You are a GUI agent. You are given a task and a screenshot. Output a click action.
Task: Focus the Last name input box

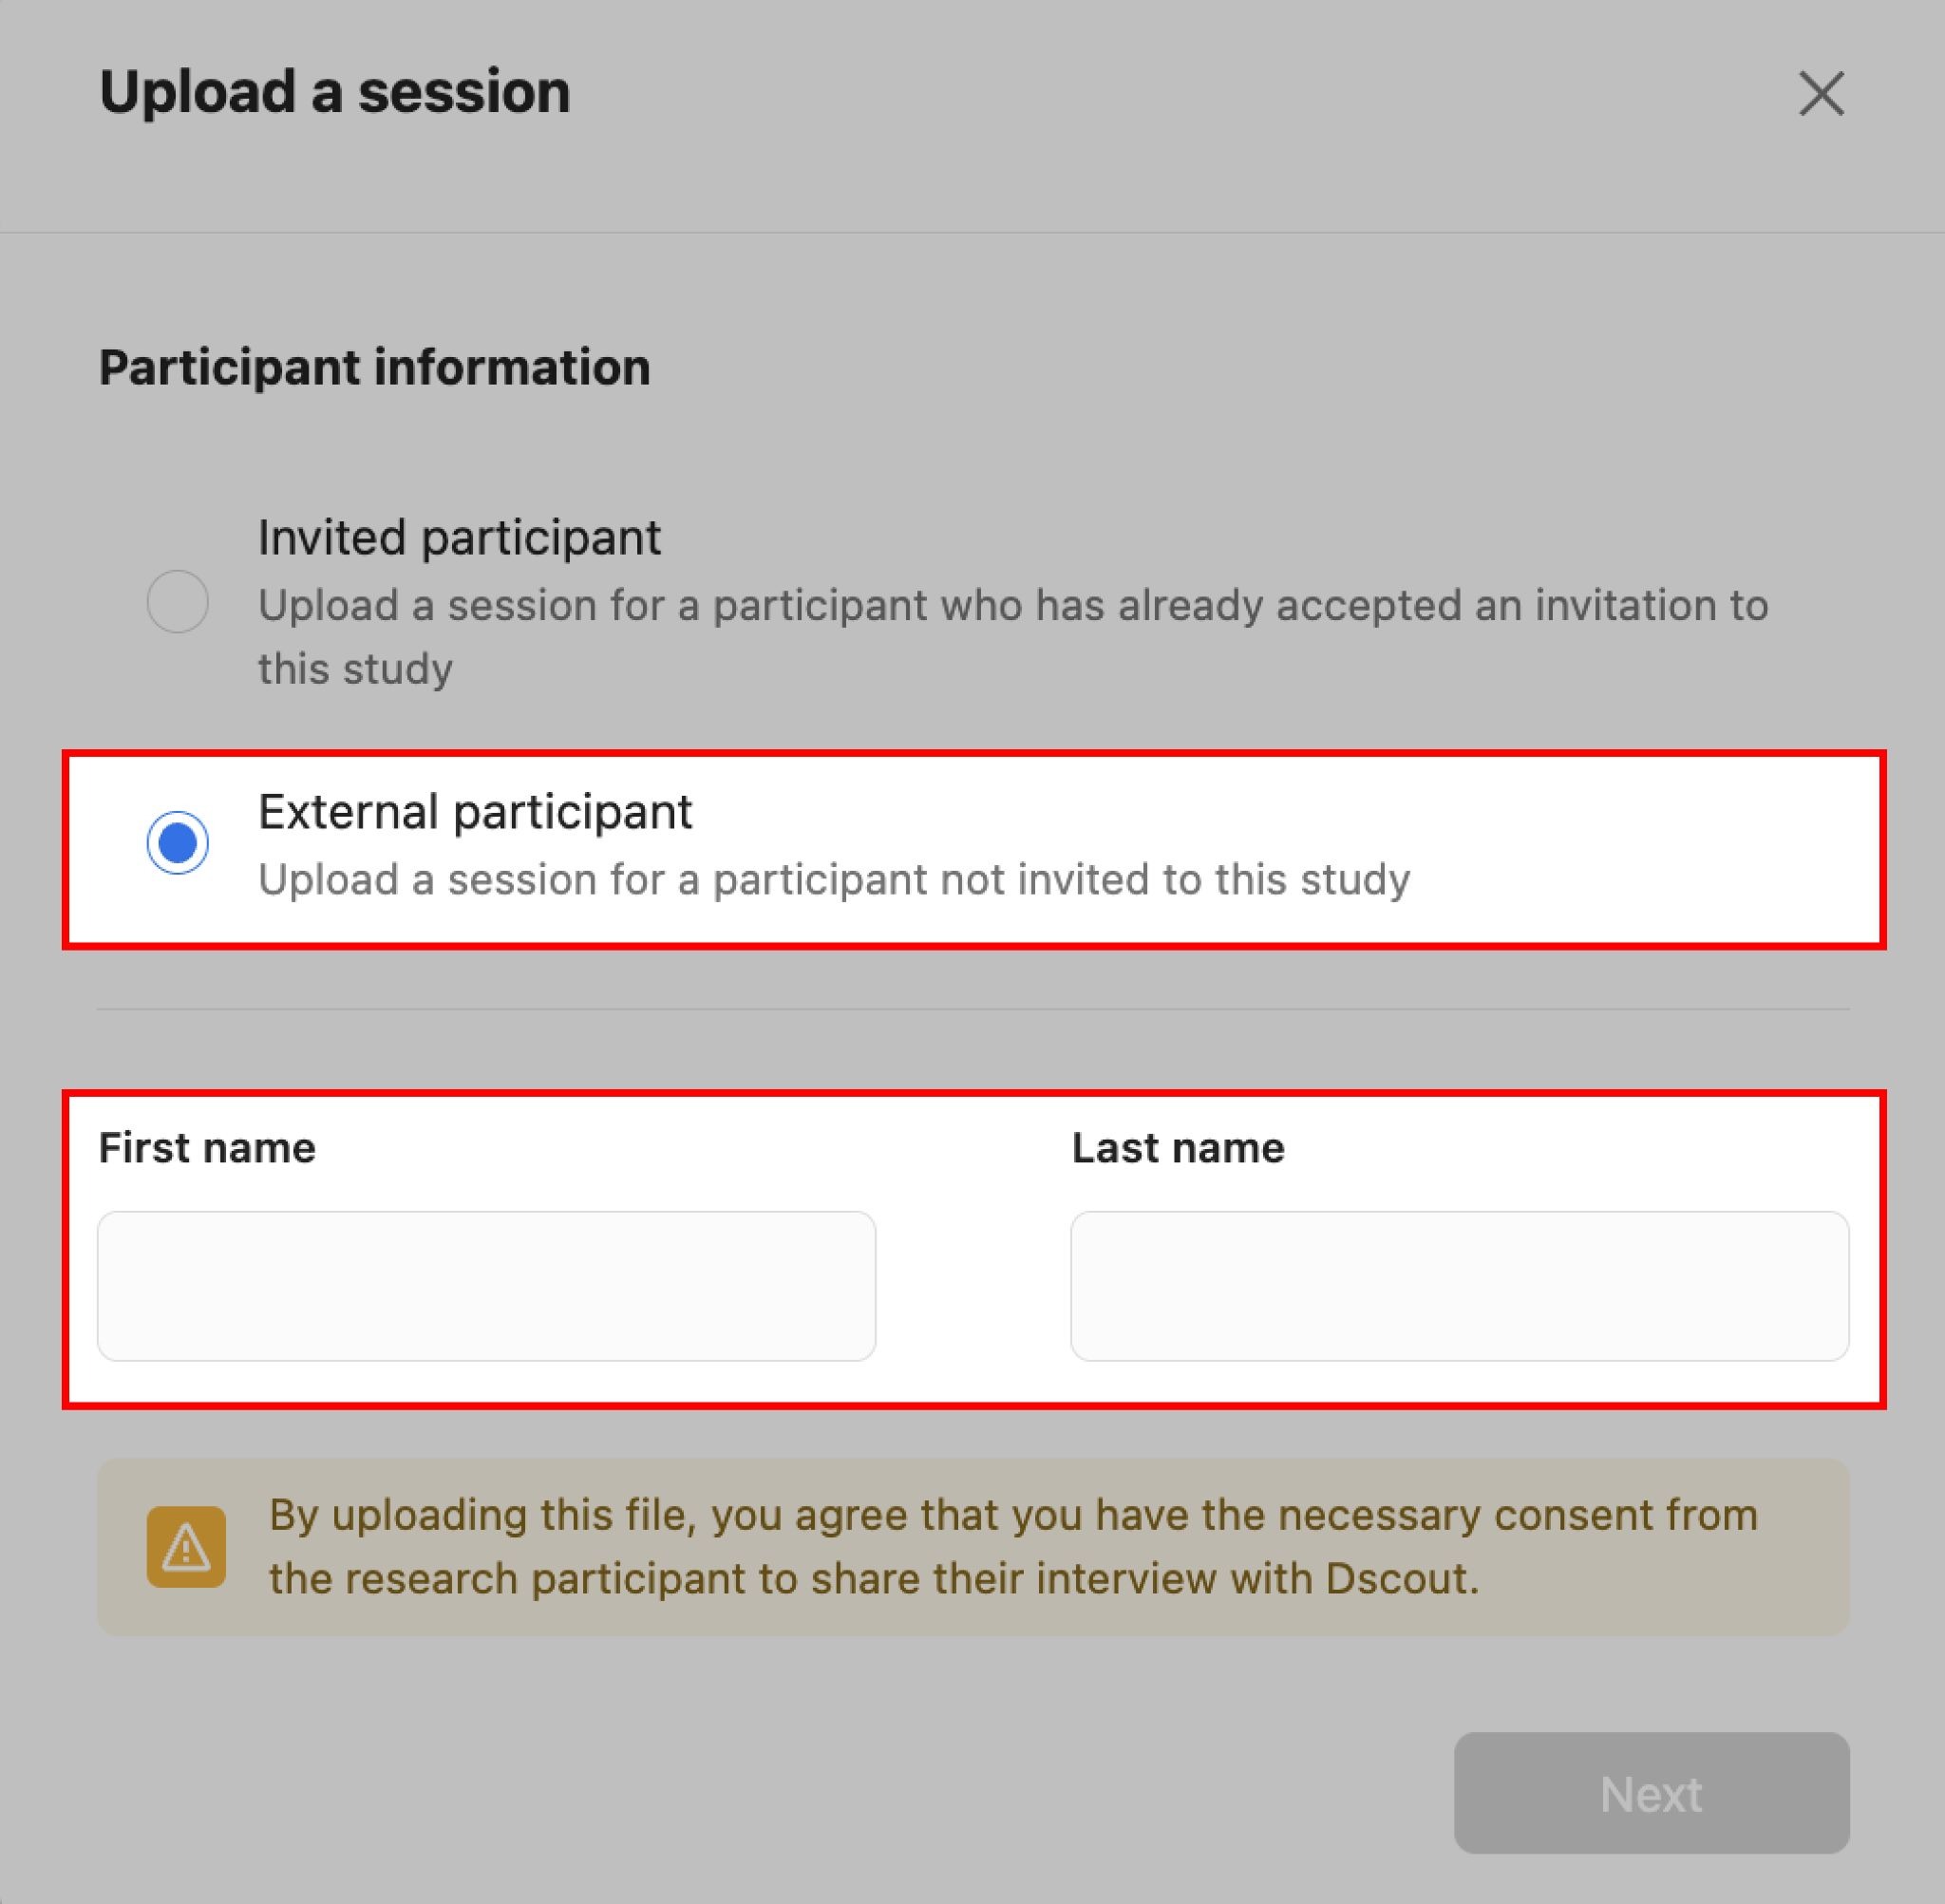click(1459, 1285)
